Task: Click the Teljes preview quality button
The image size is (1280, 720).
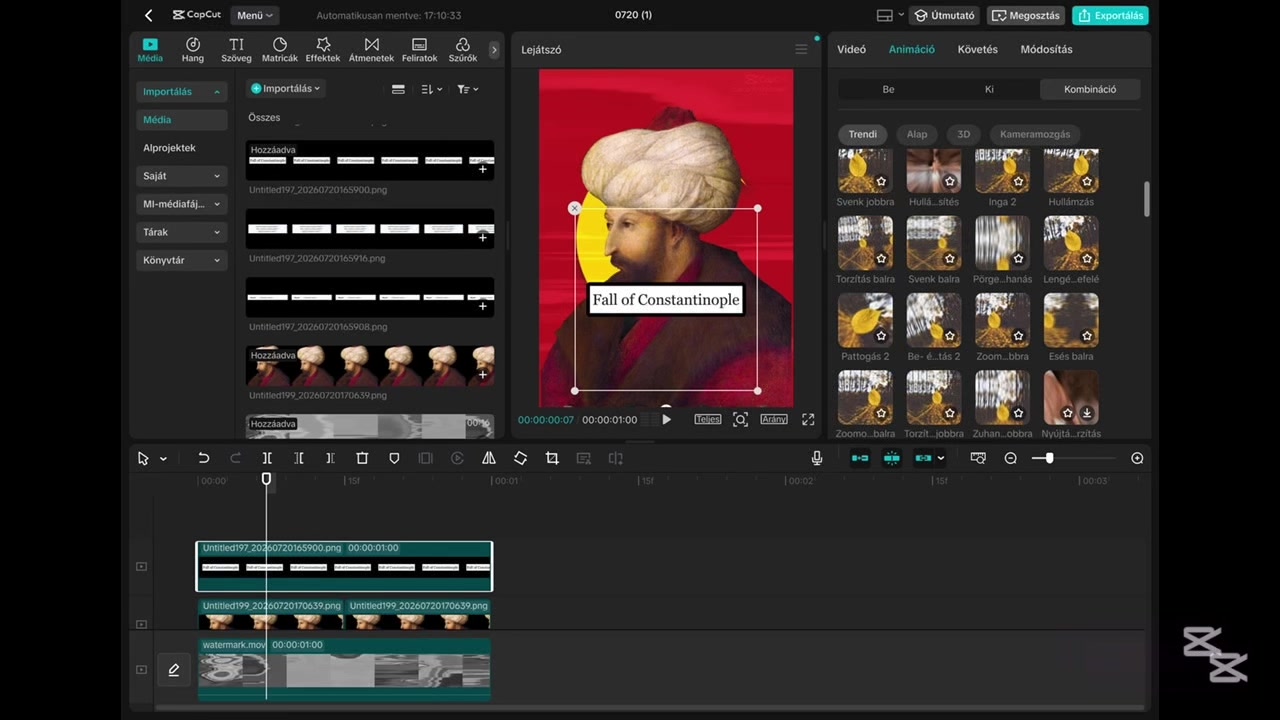Action: tap(708, 420)
